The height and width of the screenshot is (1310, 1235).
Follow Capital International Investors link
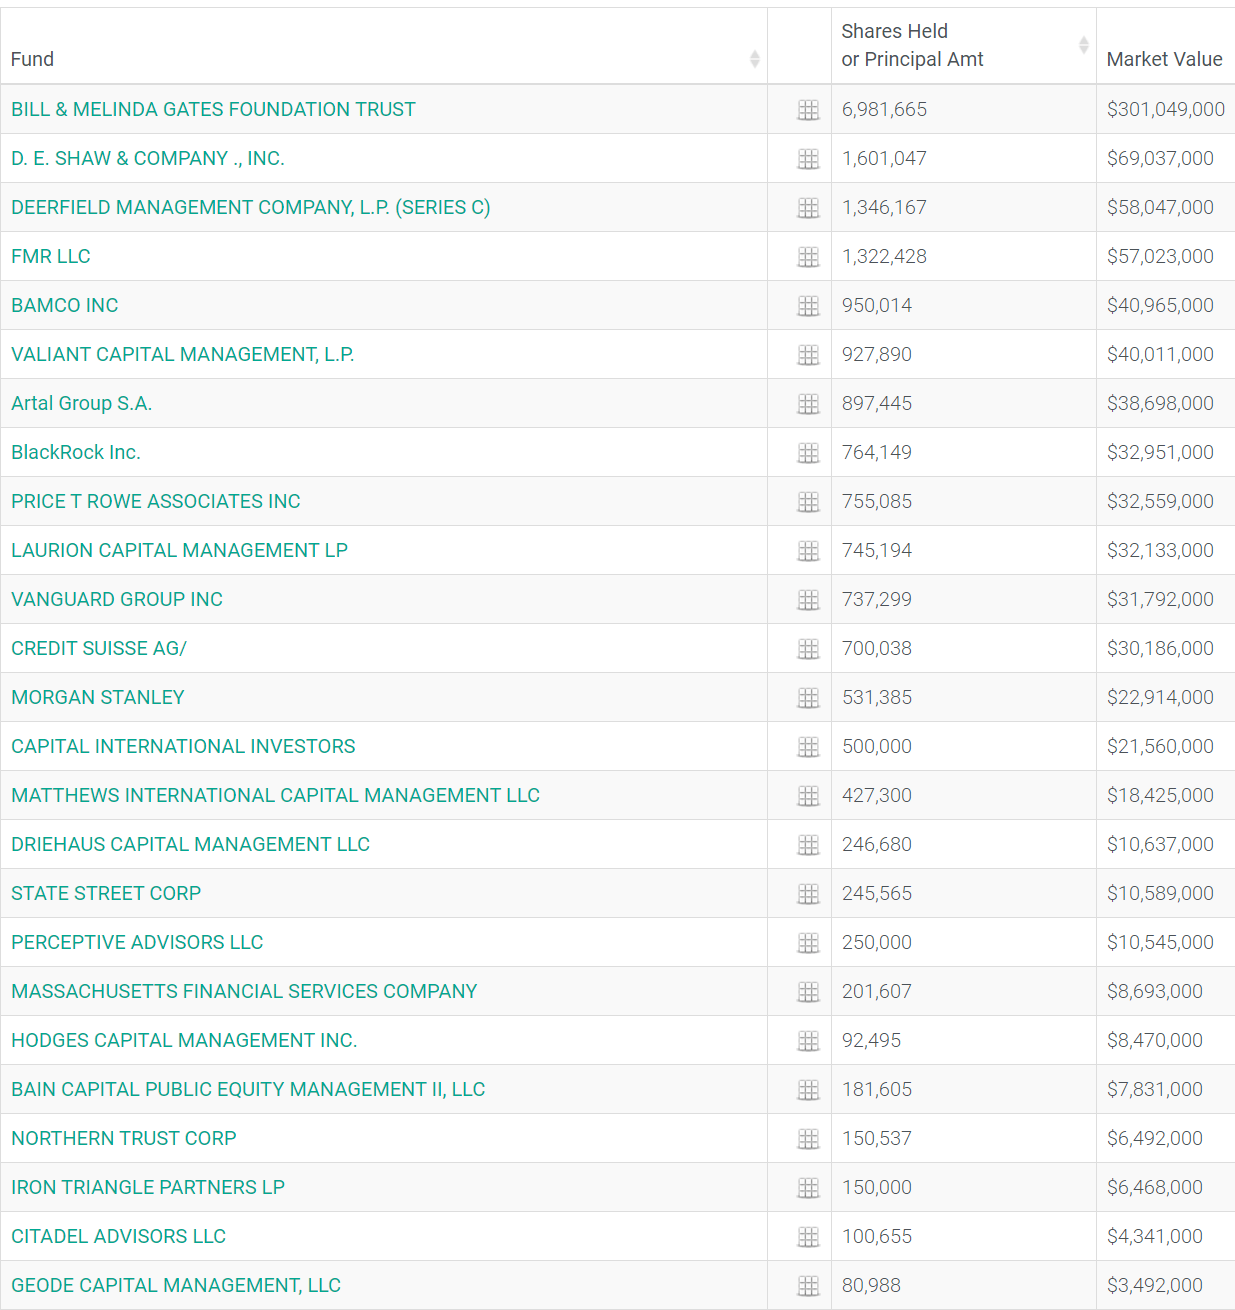183,746
